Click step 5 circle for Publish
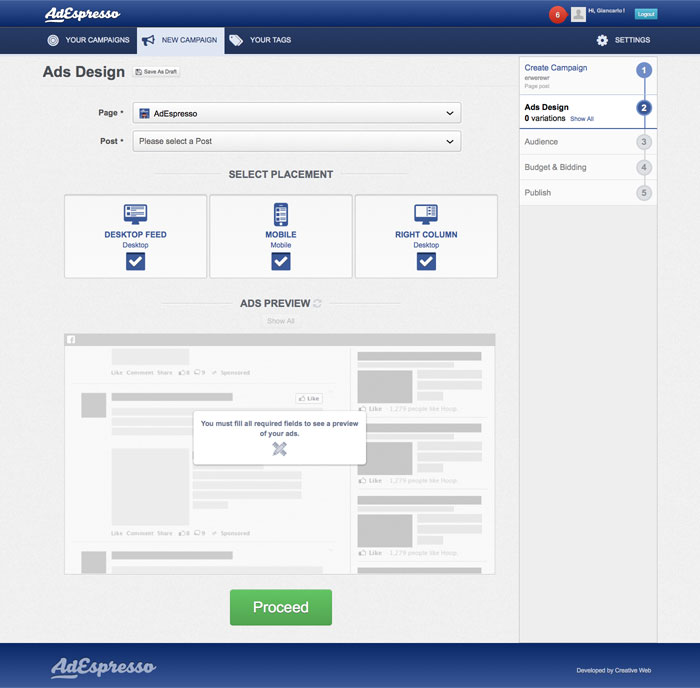The width and height of the screenshot is (700, 688). (644, 193)
